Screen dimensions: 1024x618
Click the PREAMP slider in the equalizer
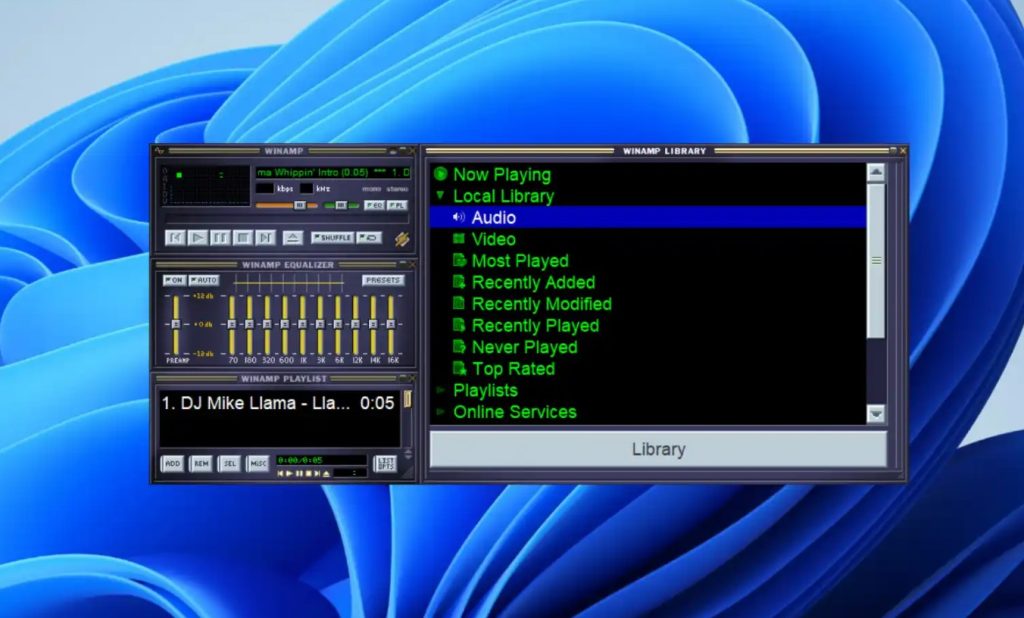click(x=176, y=325)
